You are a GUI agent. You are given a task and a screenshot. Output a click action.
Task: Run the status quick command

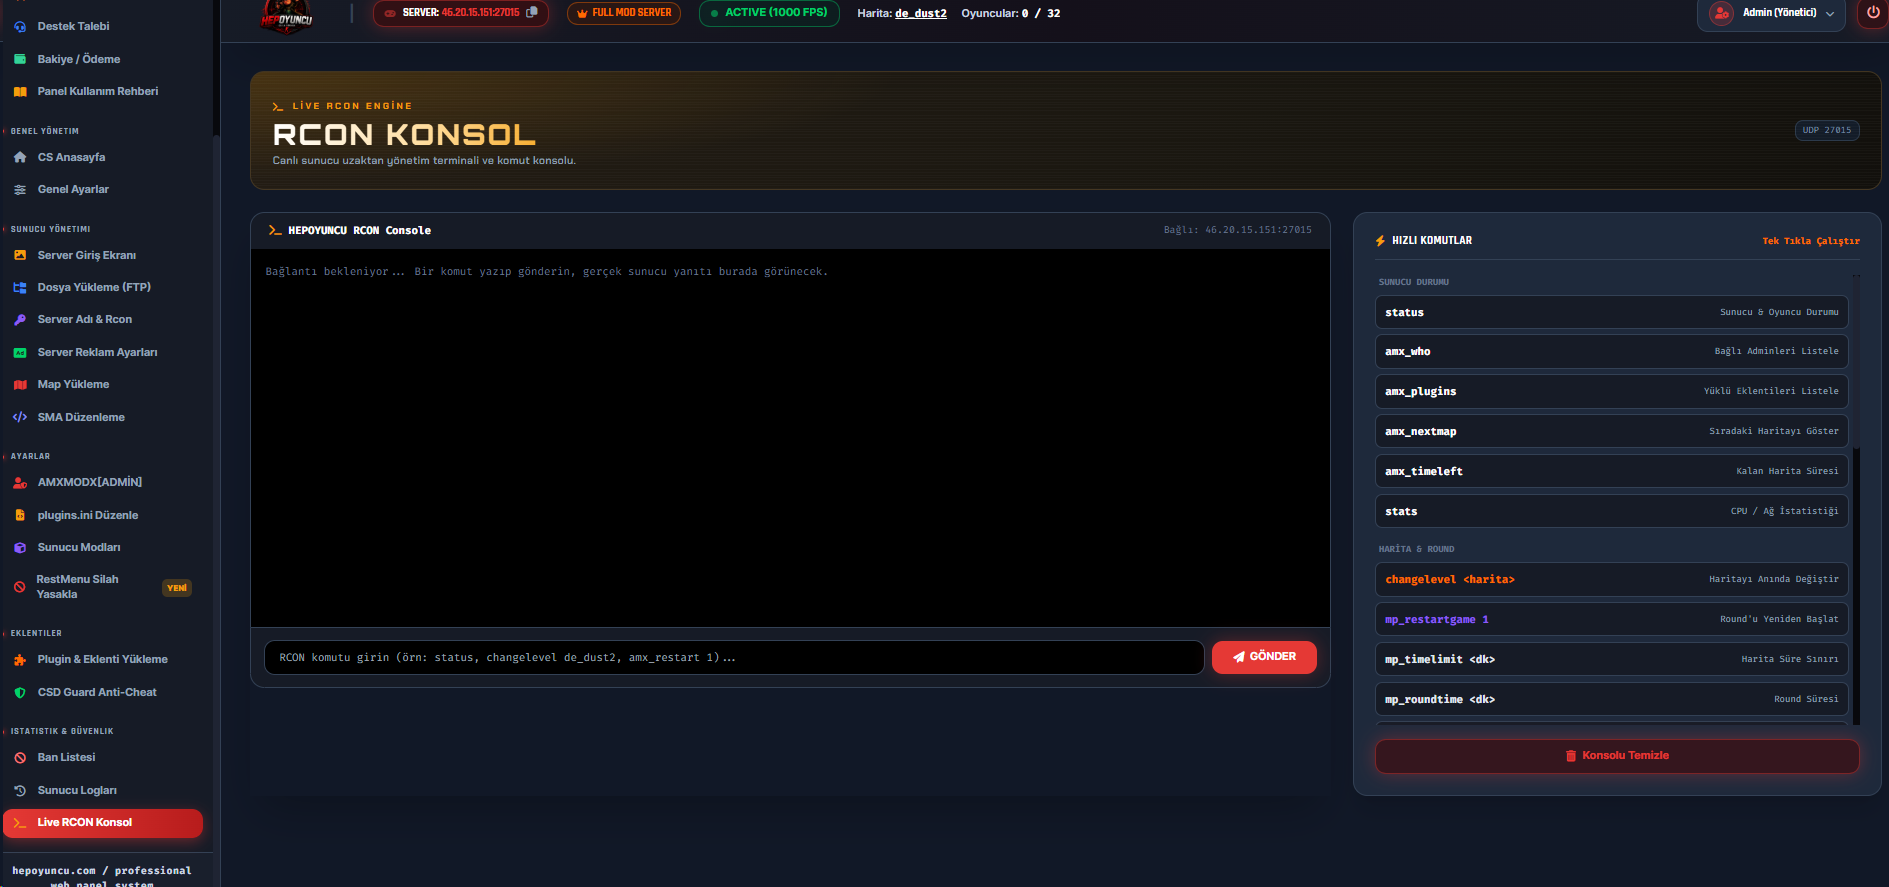point(1612,312)
